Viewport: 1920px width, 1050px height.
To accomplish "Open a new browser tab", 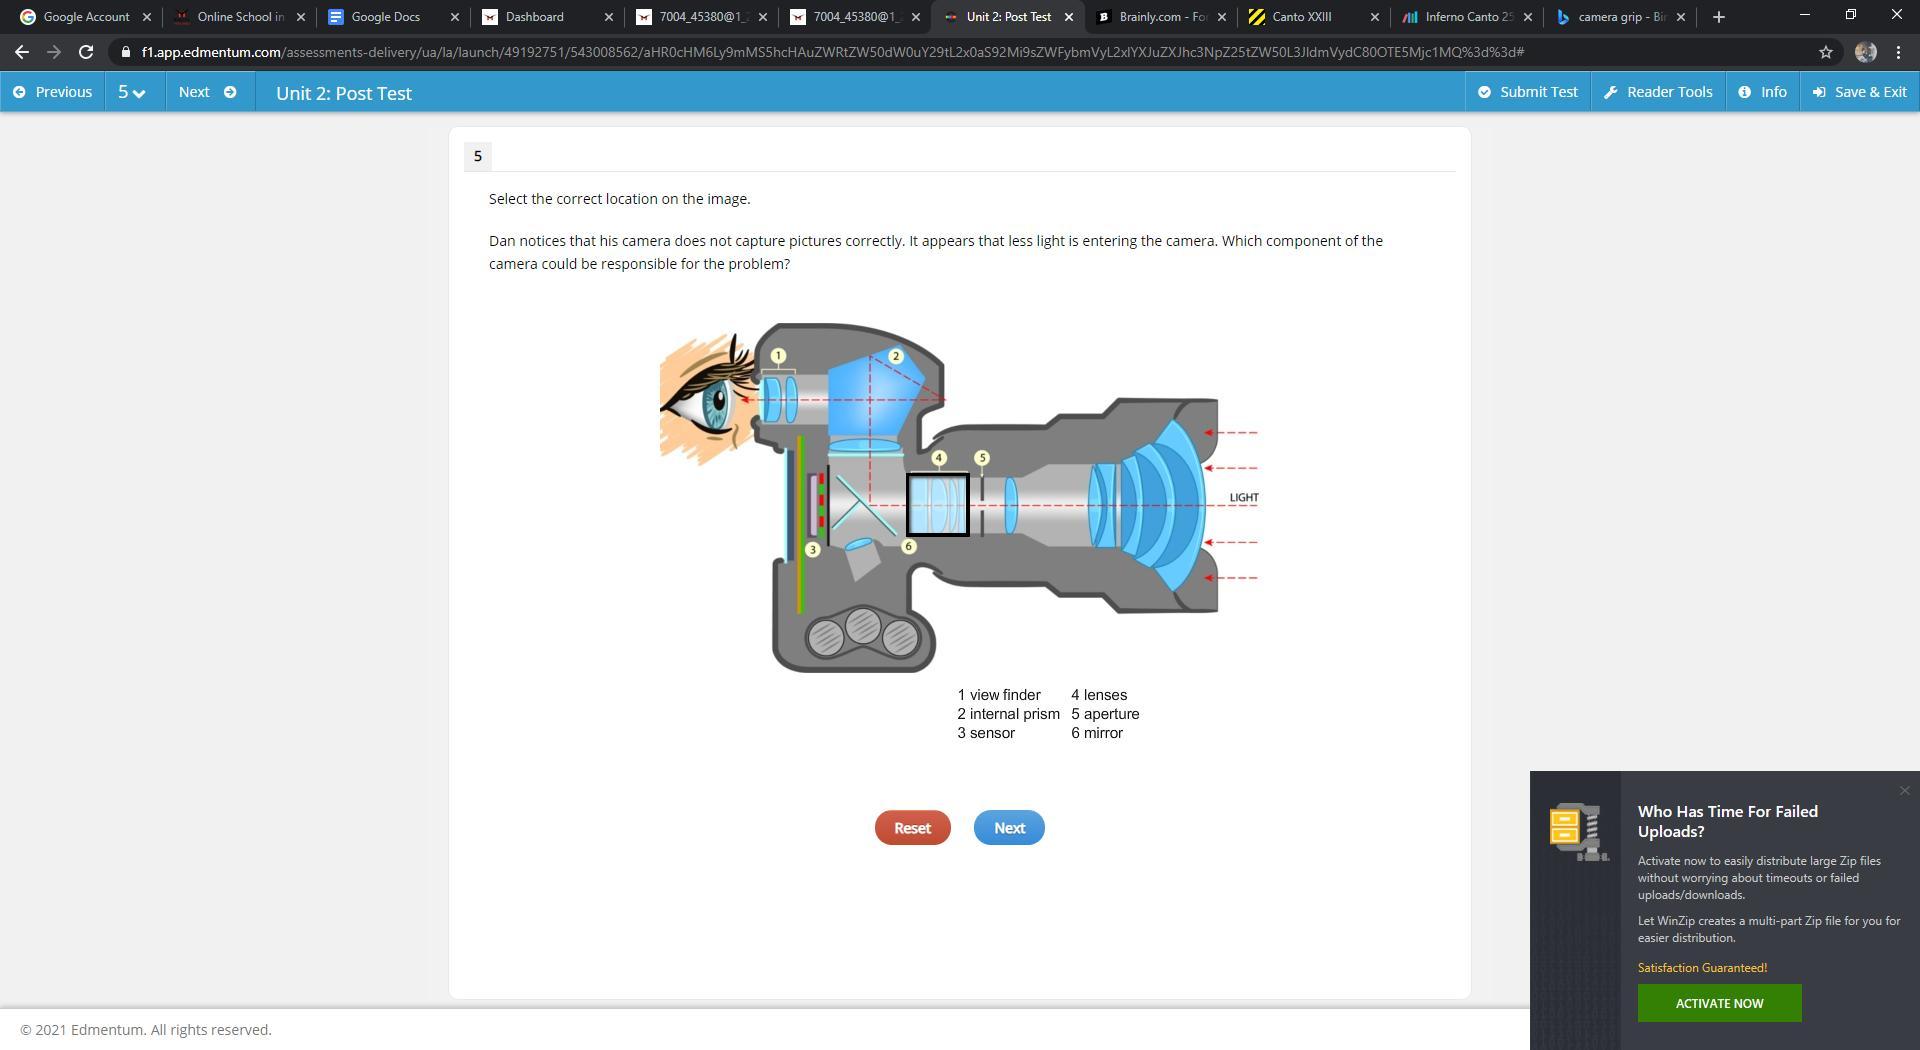I will pyautogui.click(x=1719, y=17).
